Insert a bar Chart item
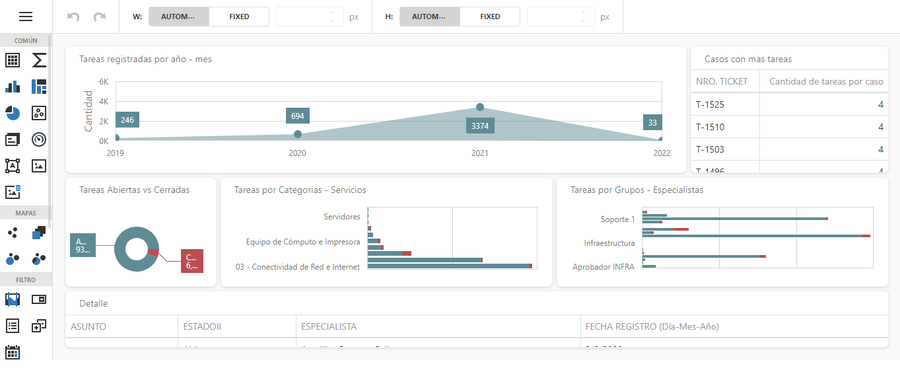The width and height of the screenshot is (900, 376). 13,87
